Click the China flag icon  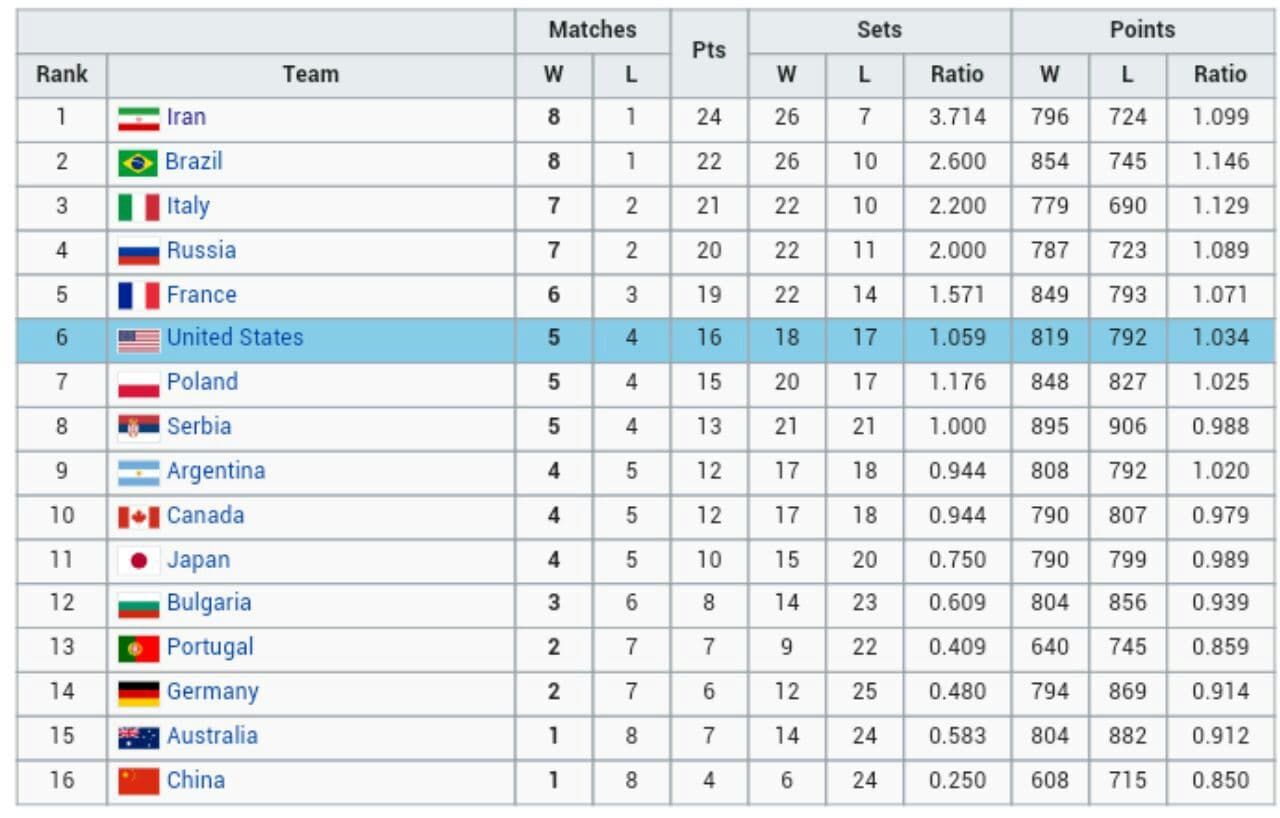coord(138,781)
